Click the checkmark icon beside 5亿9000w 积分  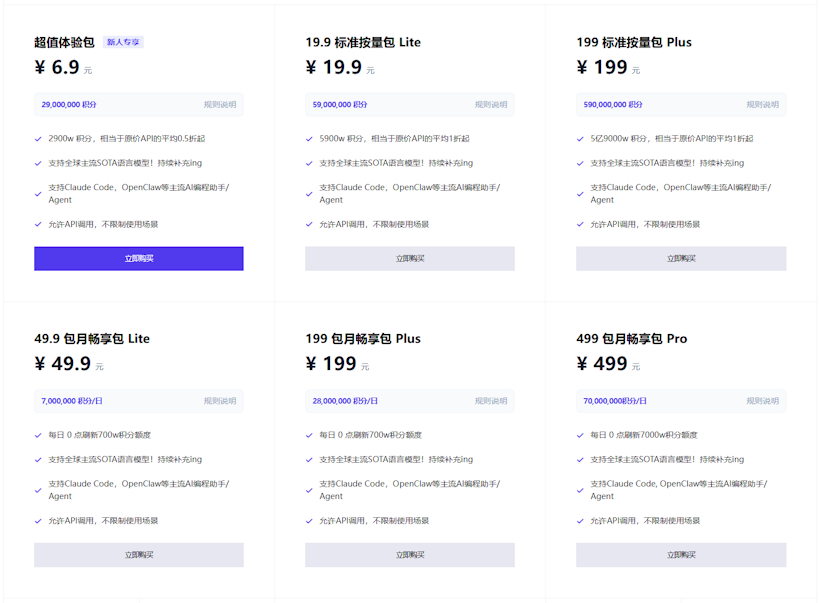pyautogui.click(x=581, y=139)
